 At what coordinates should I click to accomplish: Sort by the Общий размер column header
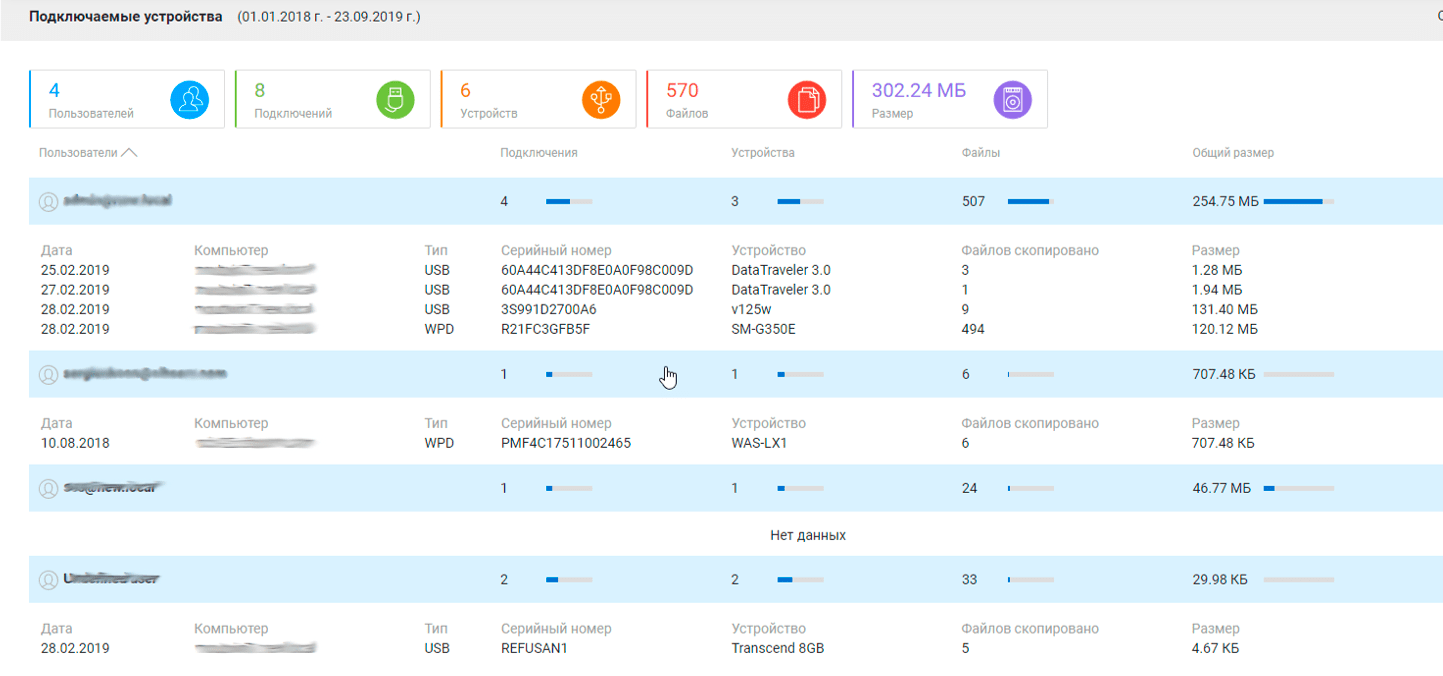tap(1232, 153)
